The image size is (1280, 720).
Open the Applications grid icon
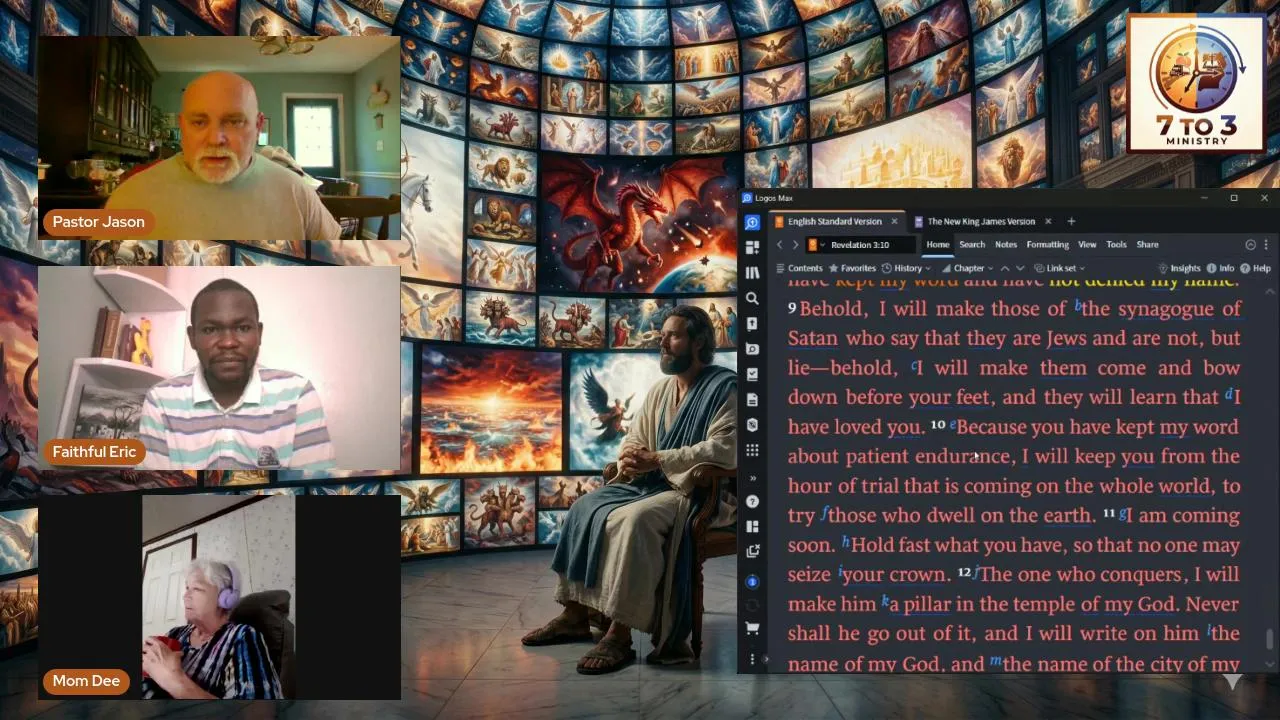point(752,450)
